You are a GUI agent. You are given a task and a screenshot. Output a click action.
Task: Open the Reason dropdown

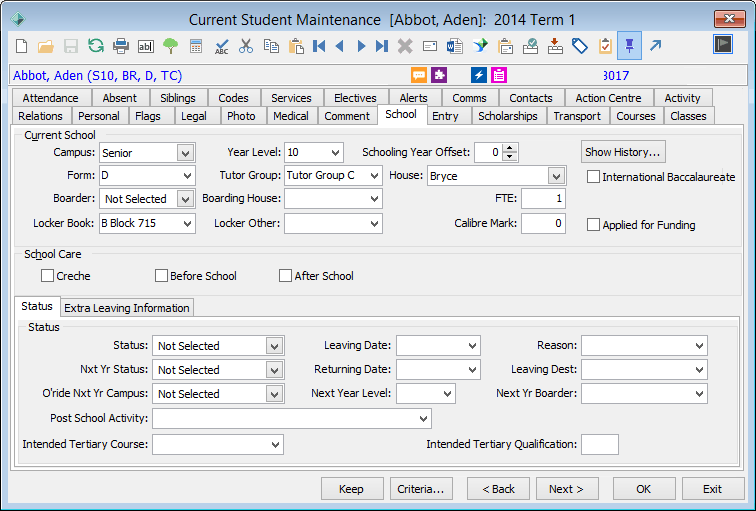coord(699,346)
